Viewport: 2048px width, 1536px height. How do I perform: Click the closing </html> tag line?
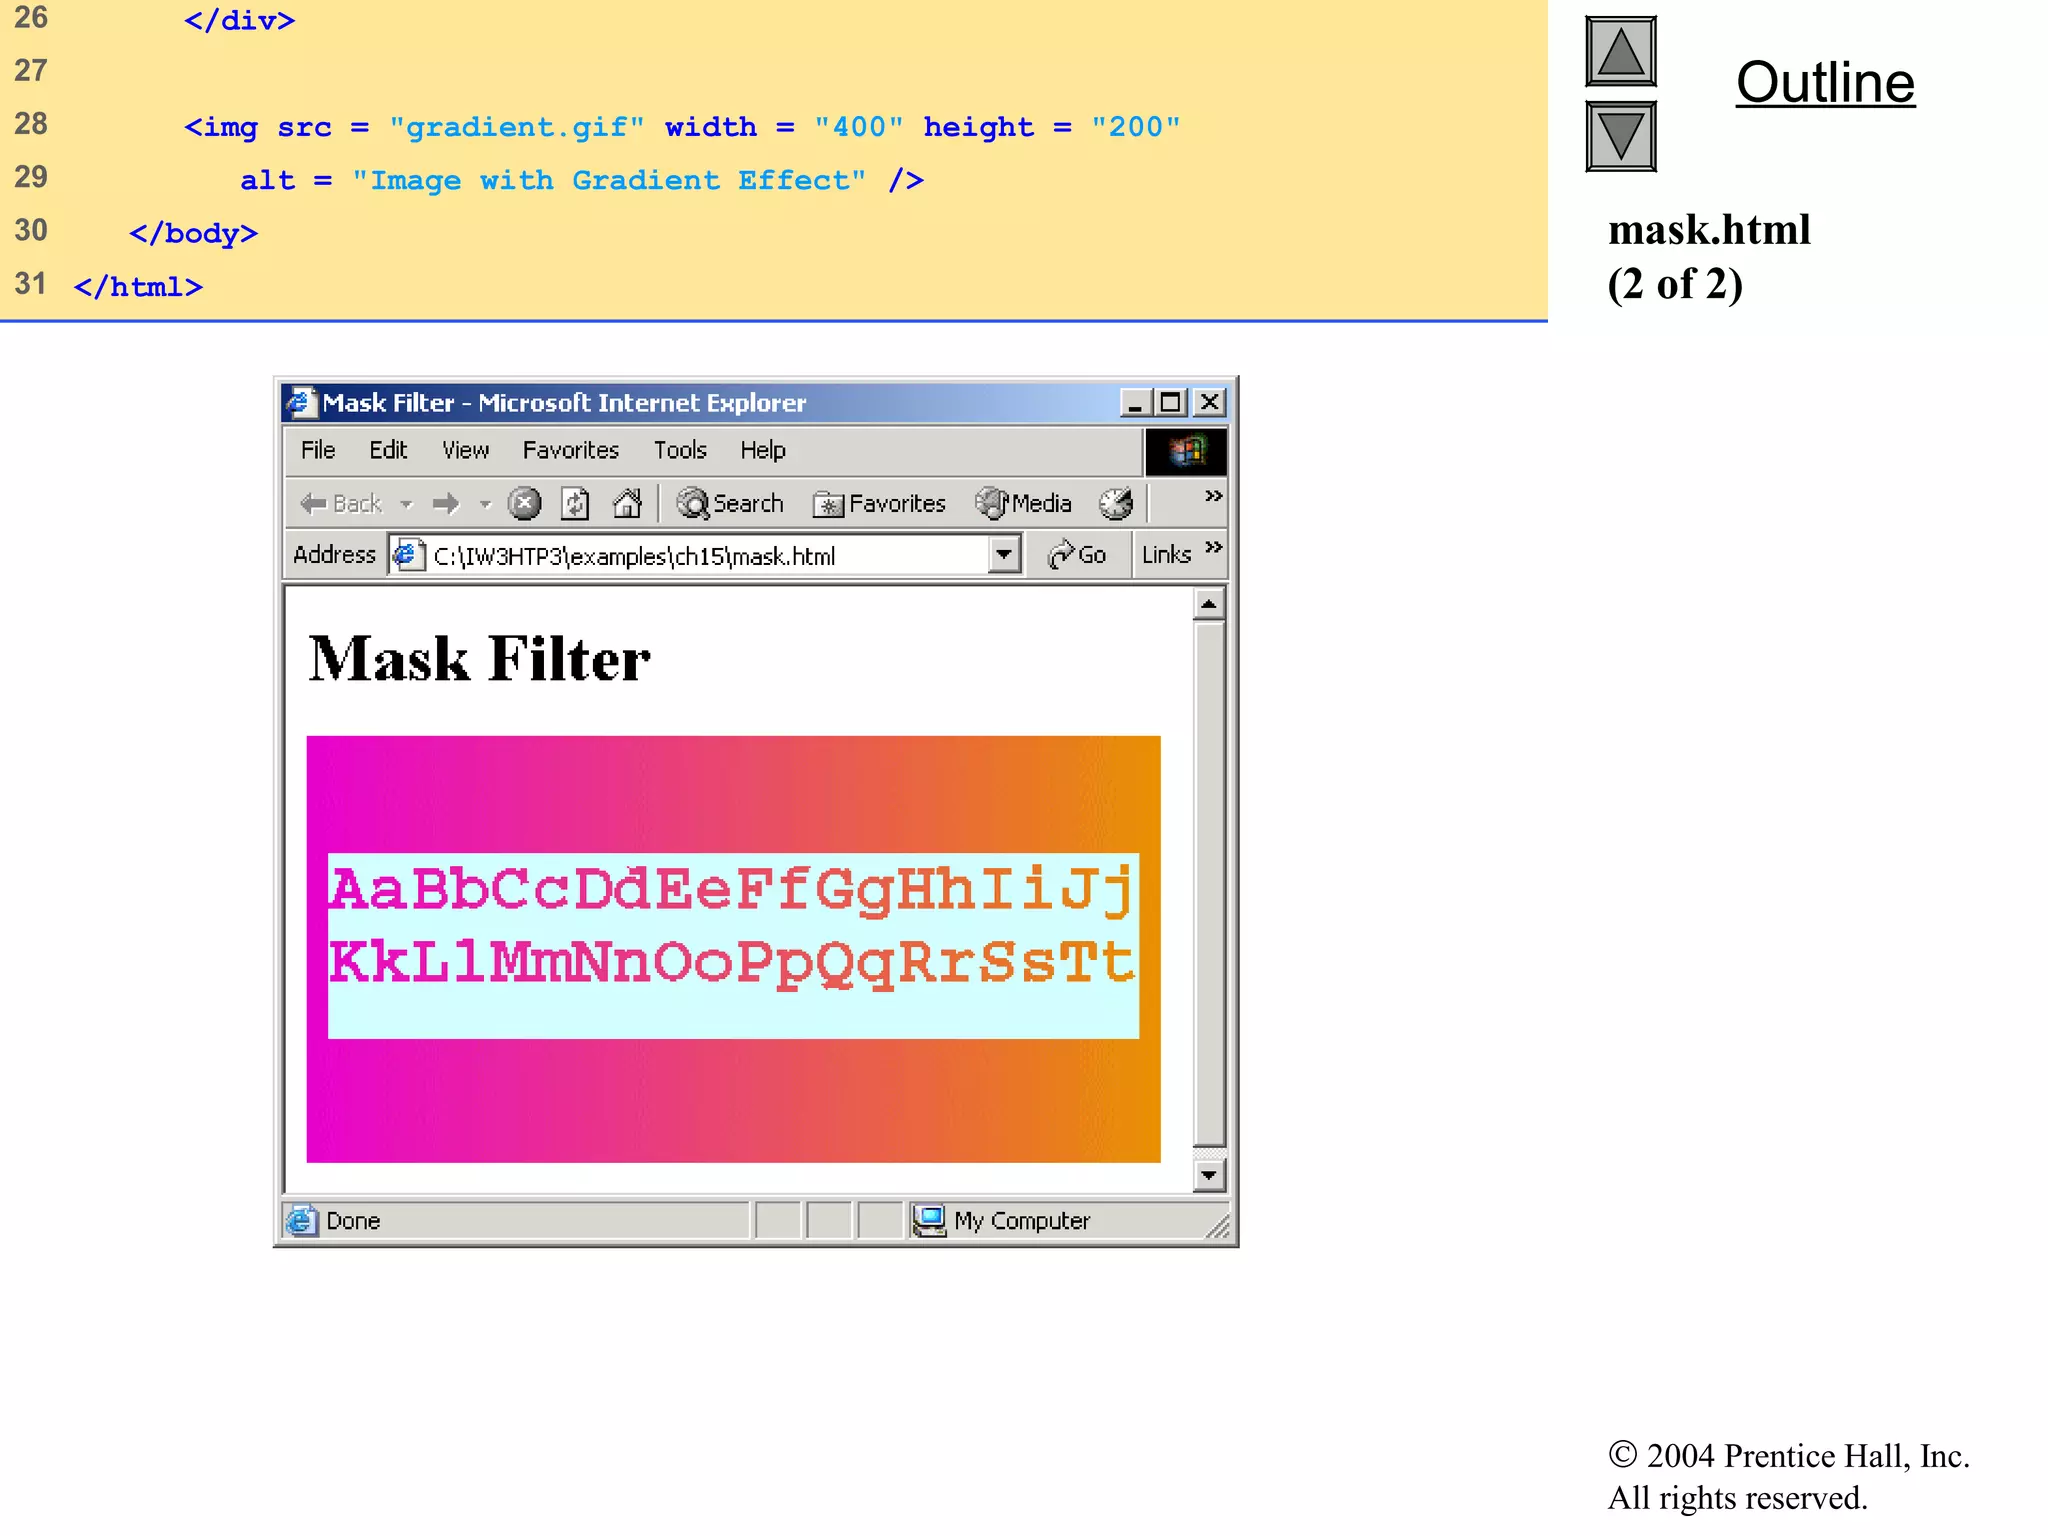coord(138,287)
